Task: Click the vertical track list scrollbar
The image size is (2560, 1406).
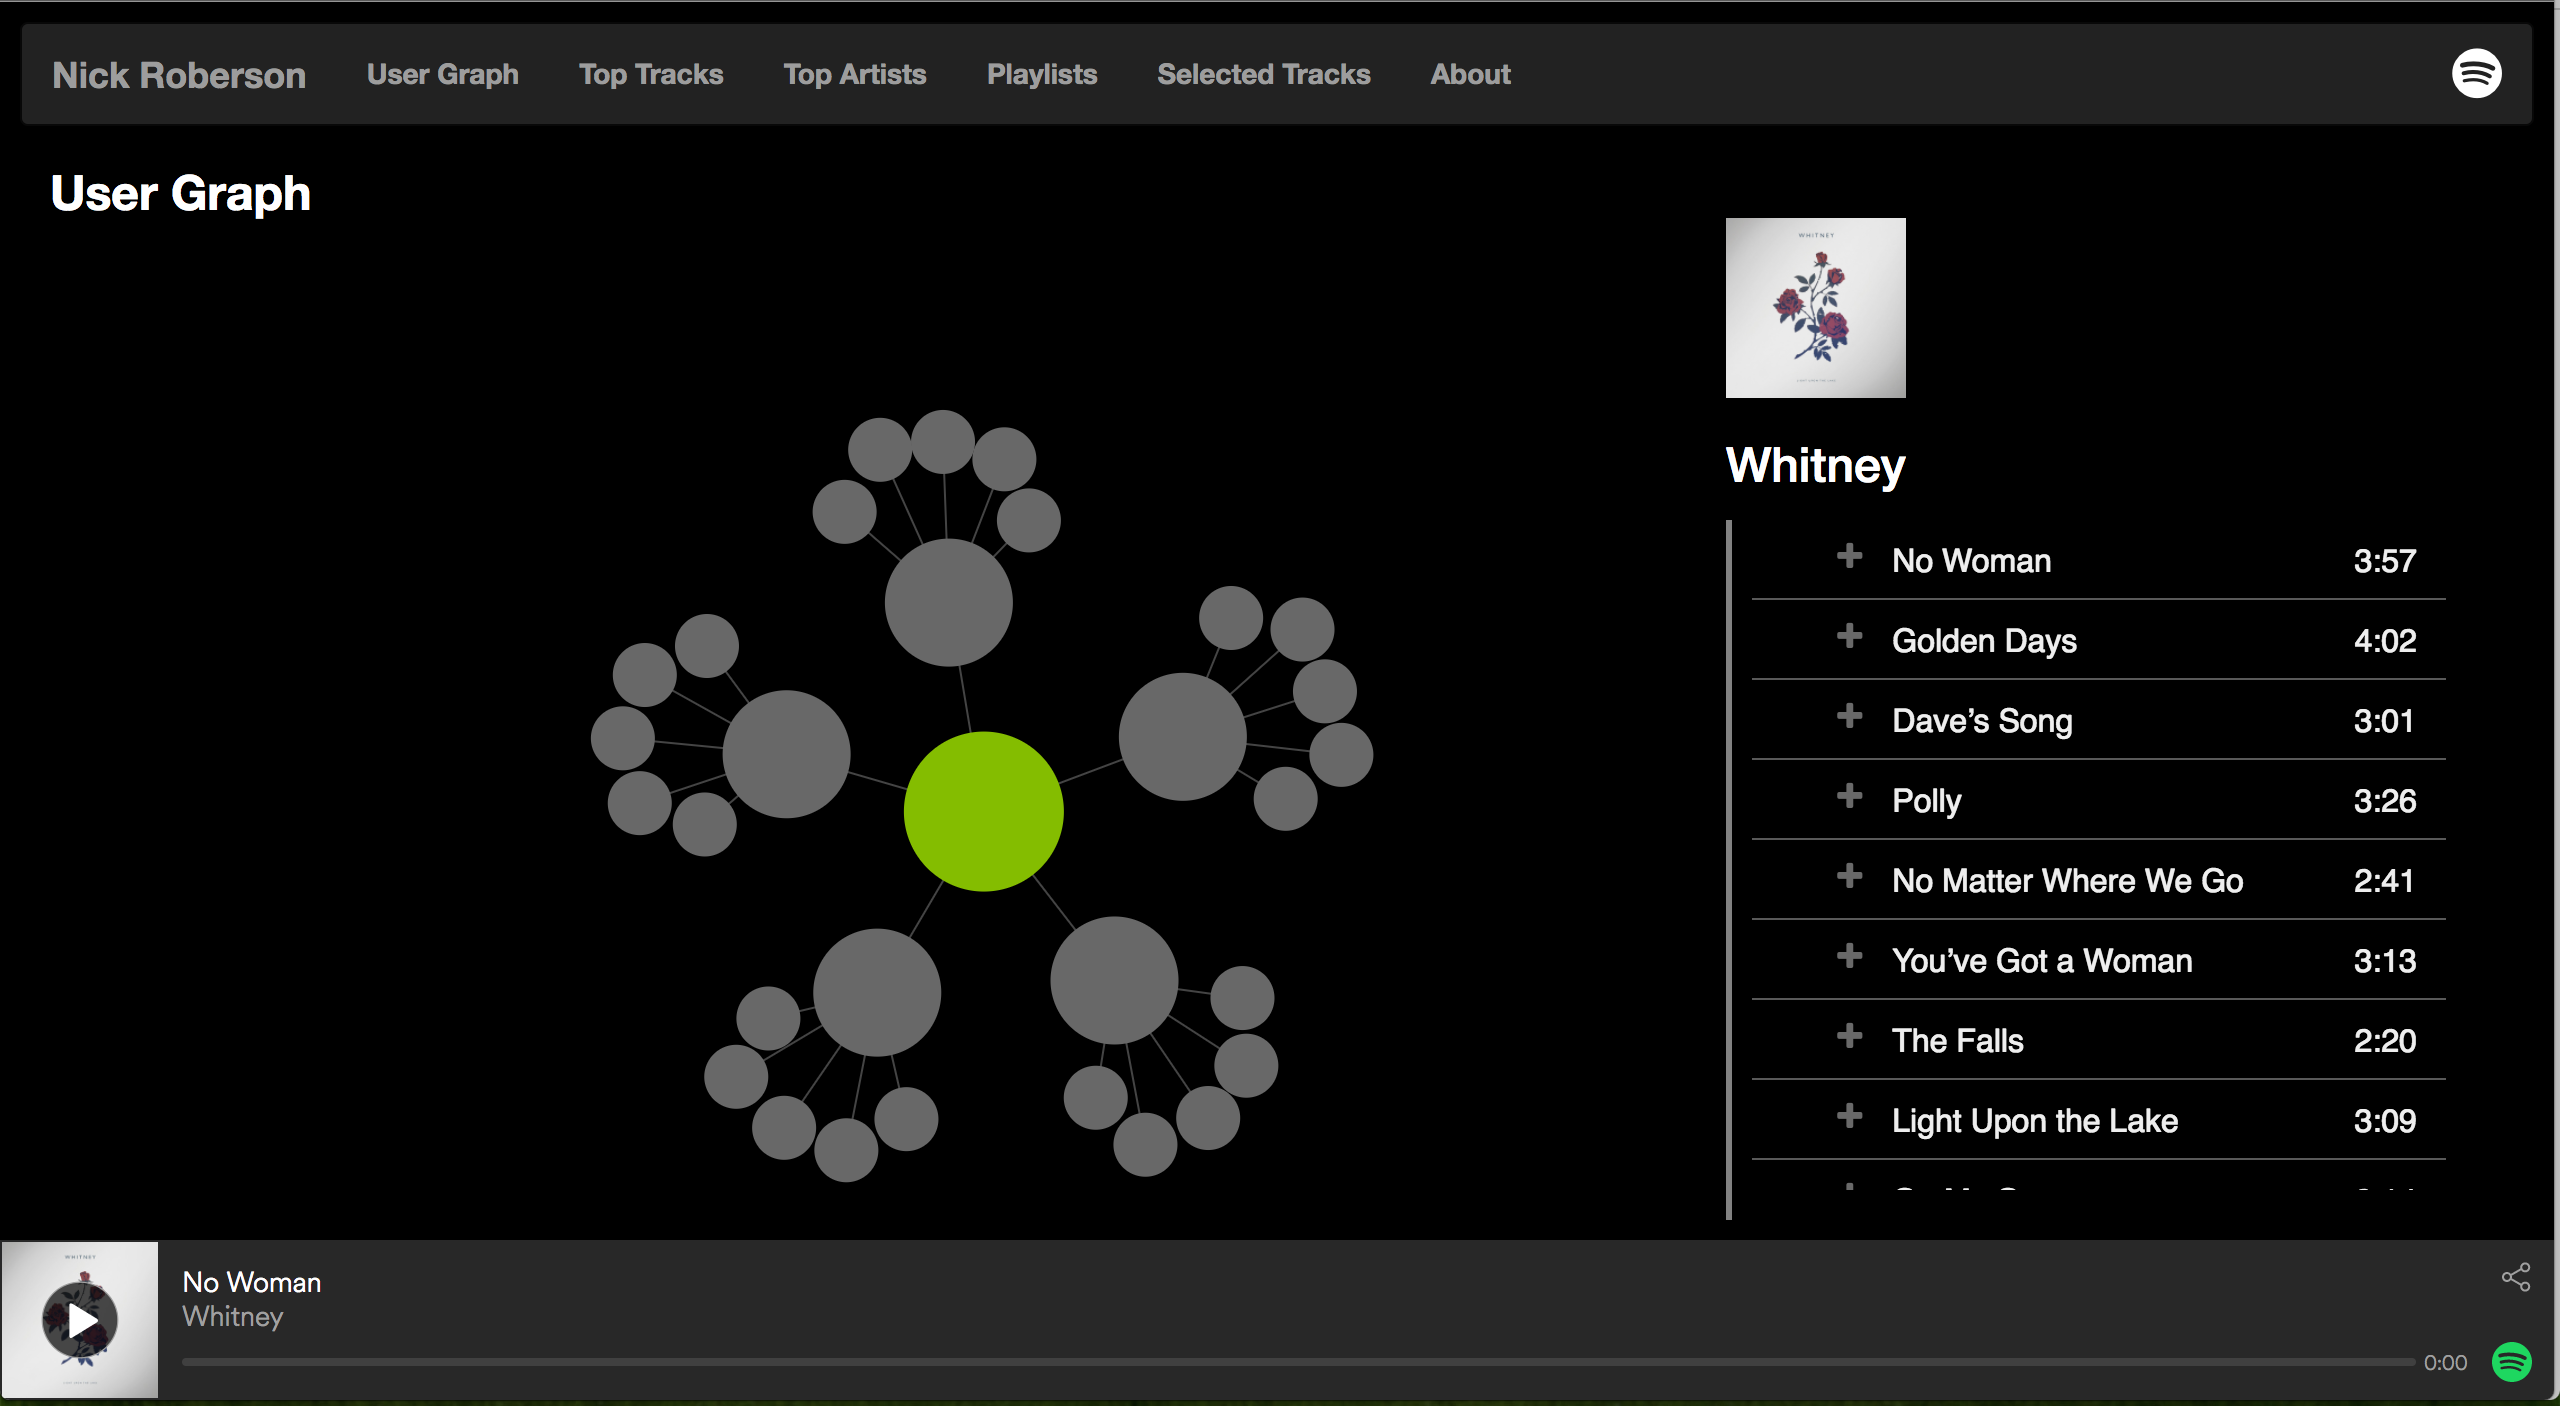Action: tap(1729, 869)
